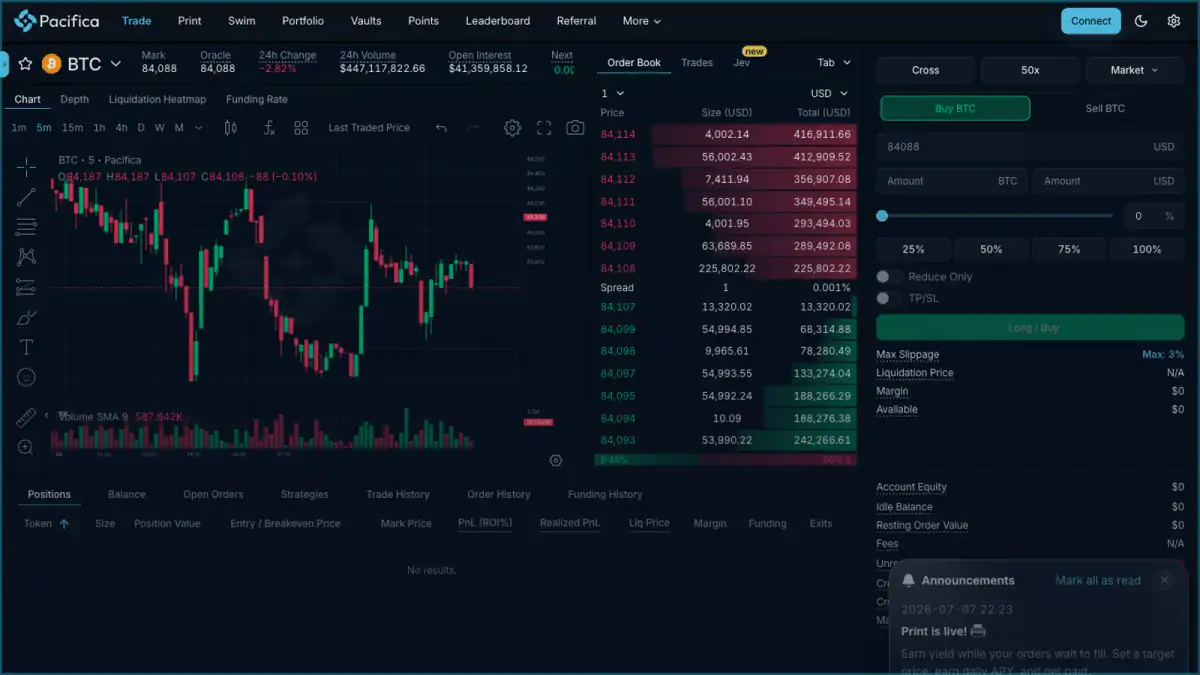1200x675 pixels.
Task: Open the indicators (fx) menu
Action: tap(269, 128)
